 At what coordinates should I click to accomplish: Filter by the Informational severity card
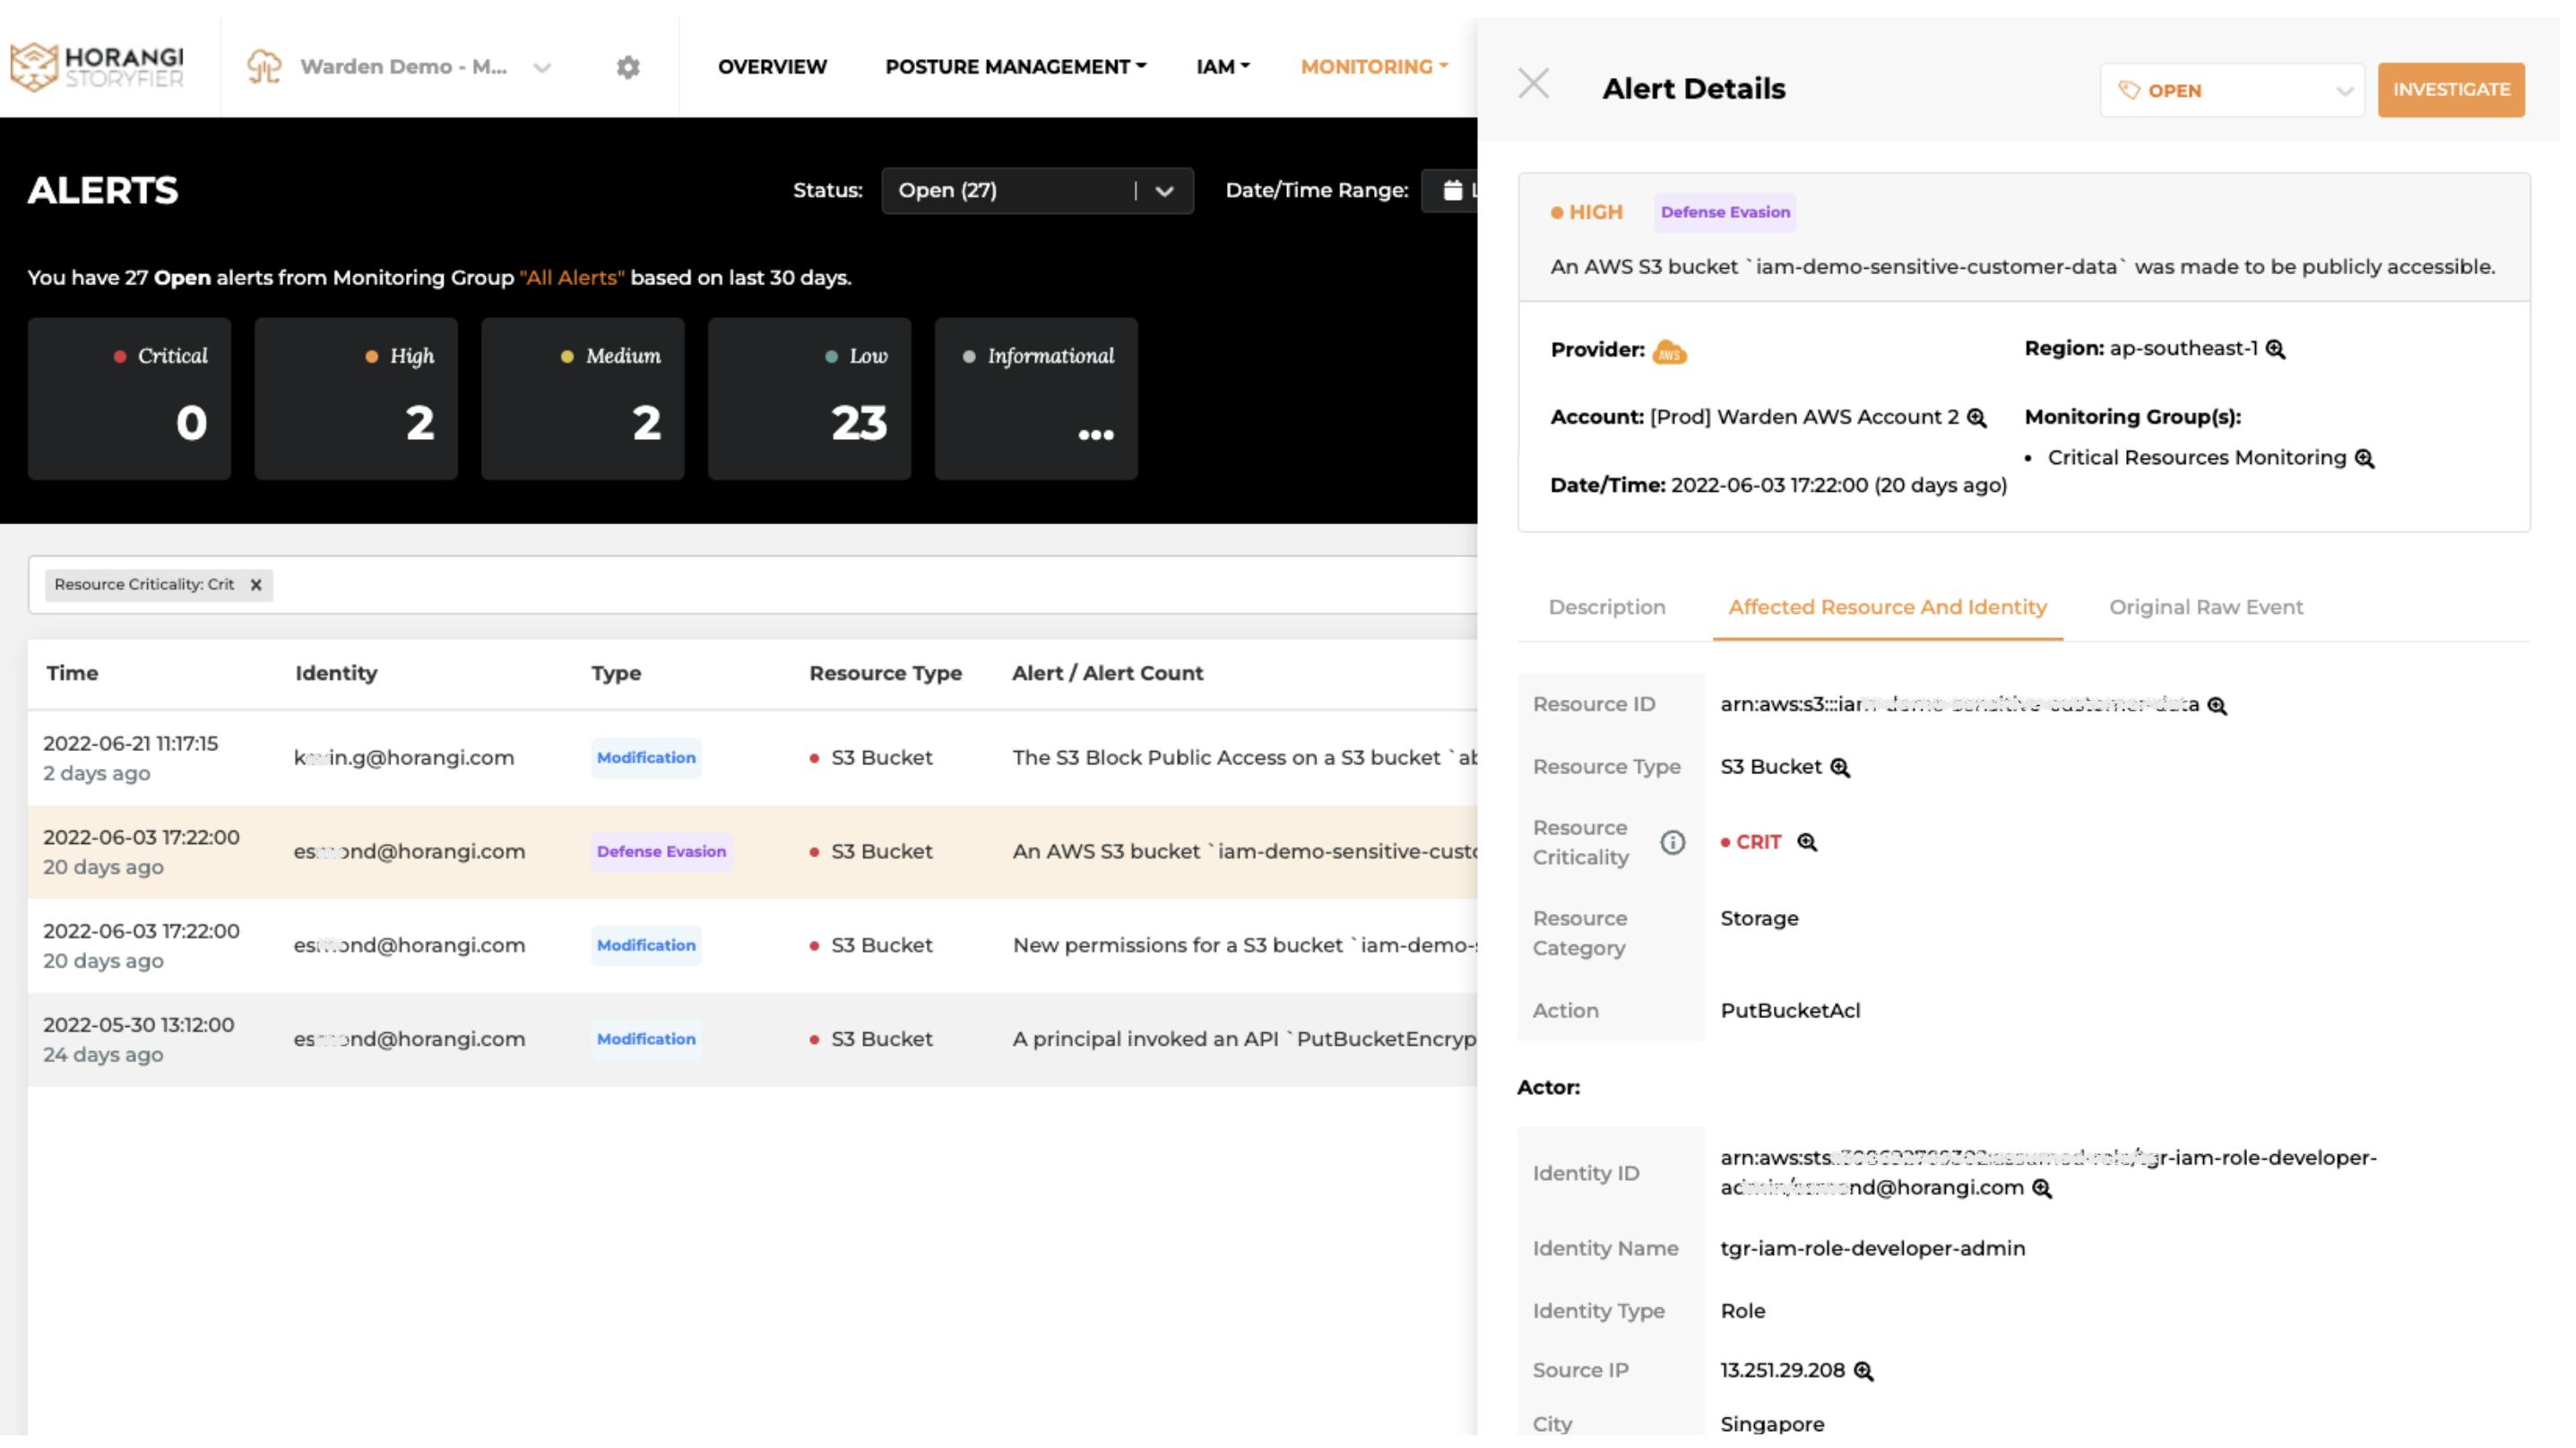[x=1036, y=399]
